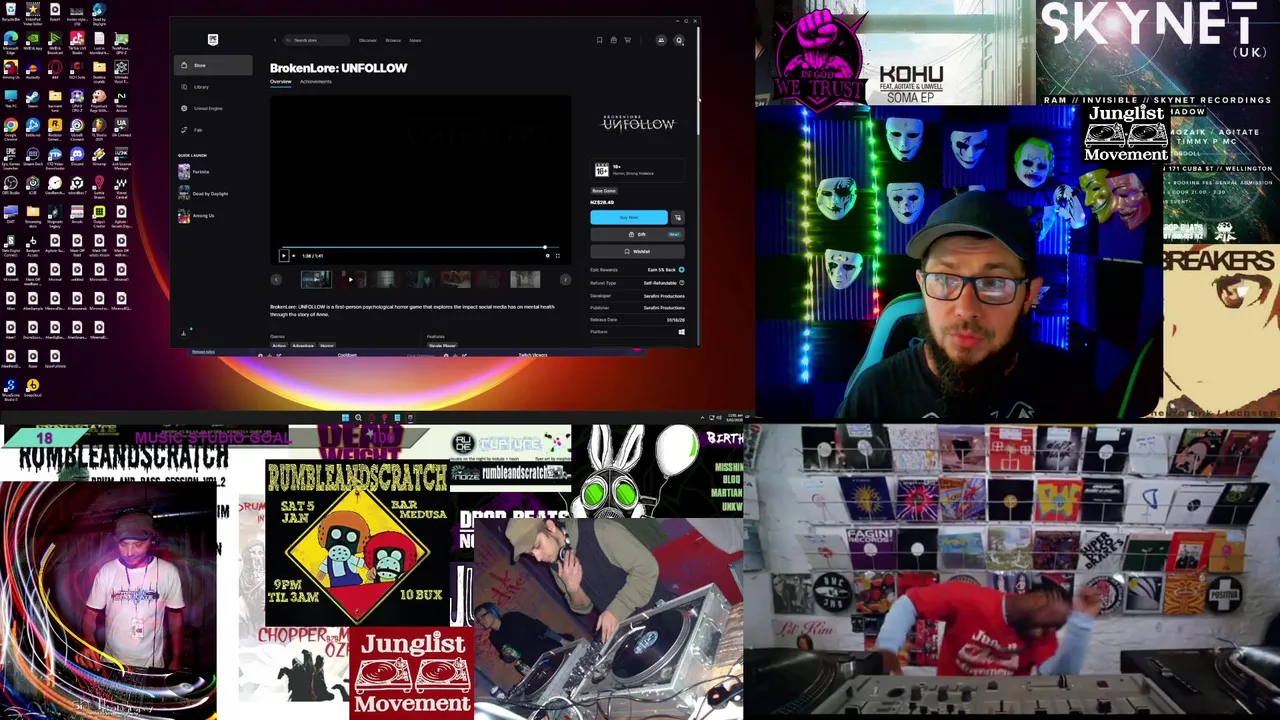
Task: Click the Epic Games logo in launcher
Action: click(x=213, y=40)
